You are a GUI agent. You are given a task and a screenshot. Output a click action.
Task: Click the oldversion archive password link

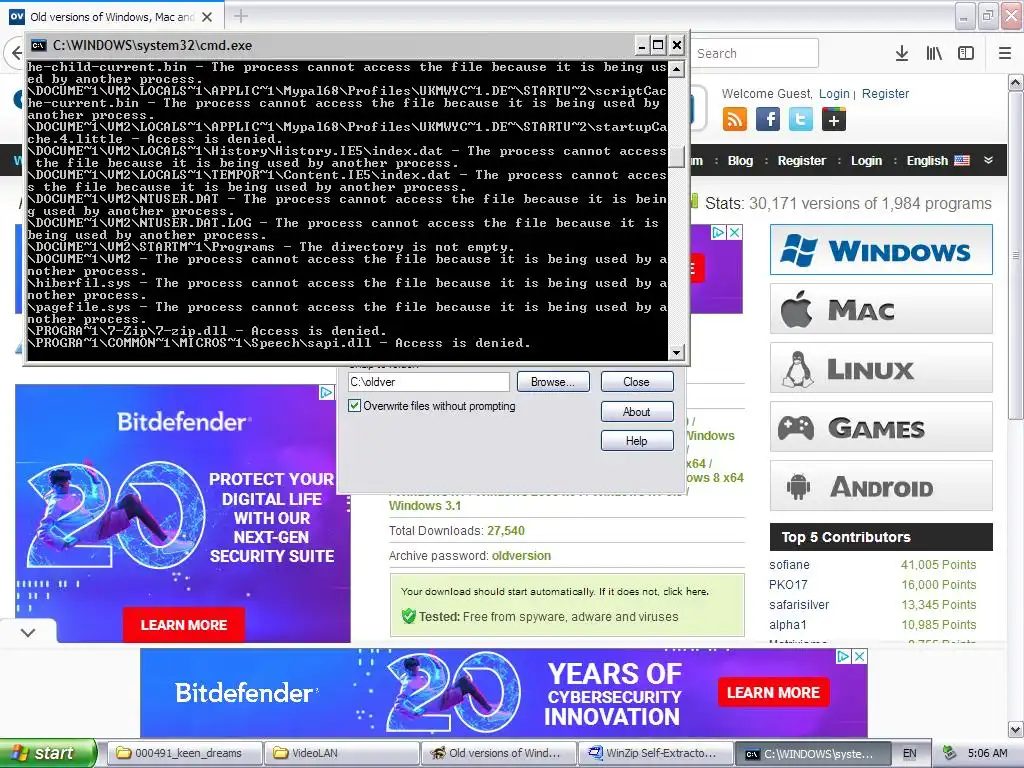tap(521, 556)
